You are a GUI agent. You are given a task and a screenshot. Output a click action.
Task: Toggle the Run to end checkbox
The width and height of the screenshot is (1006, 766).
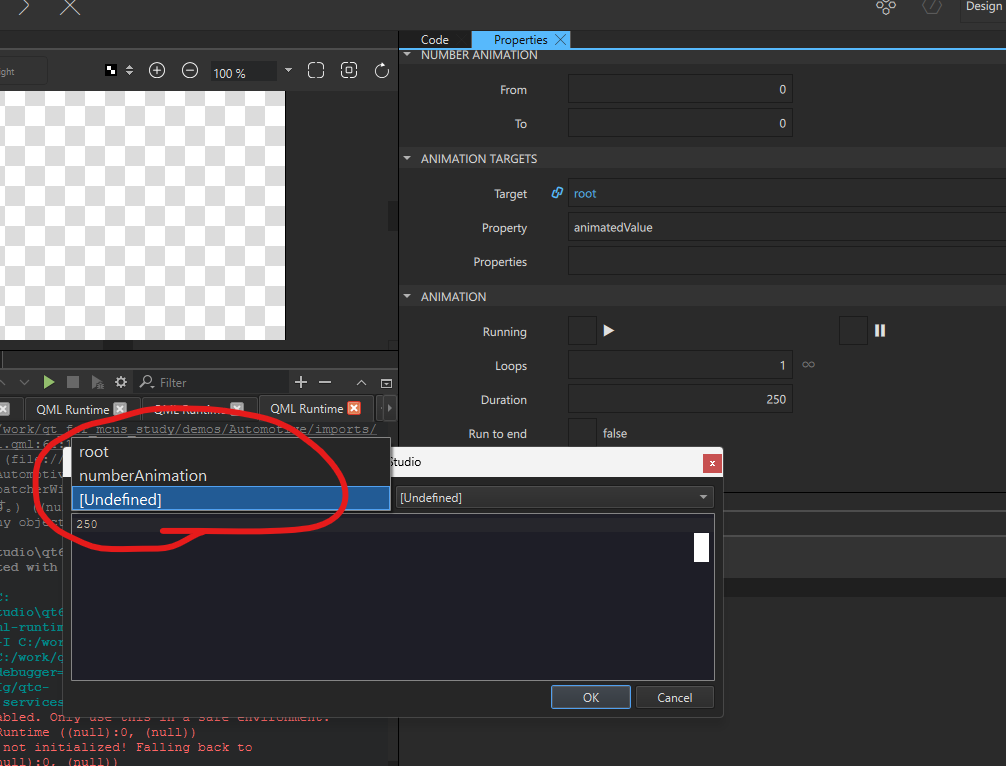(x=583, y=433)
